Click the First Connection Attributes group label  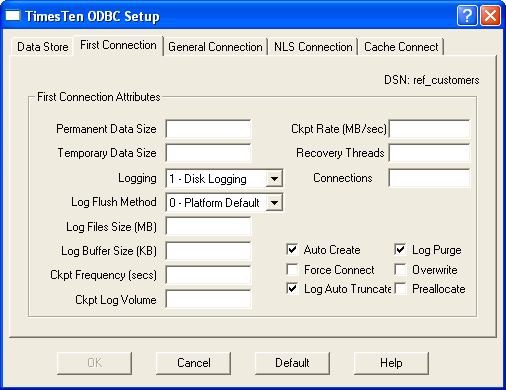pos(99,97)
